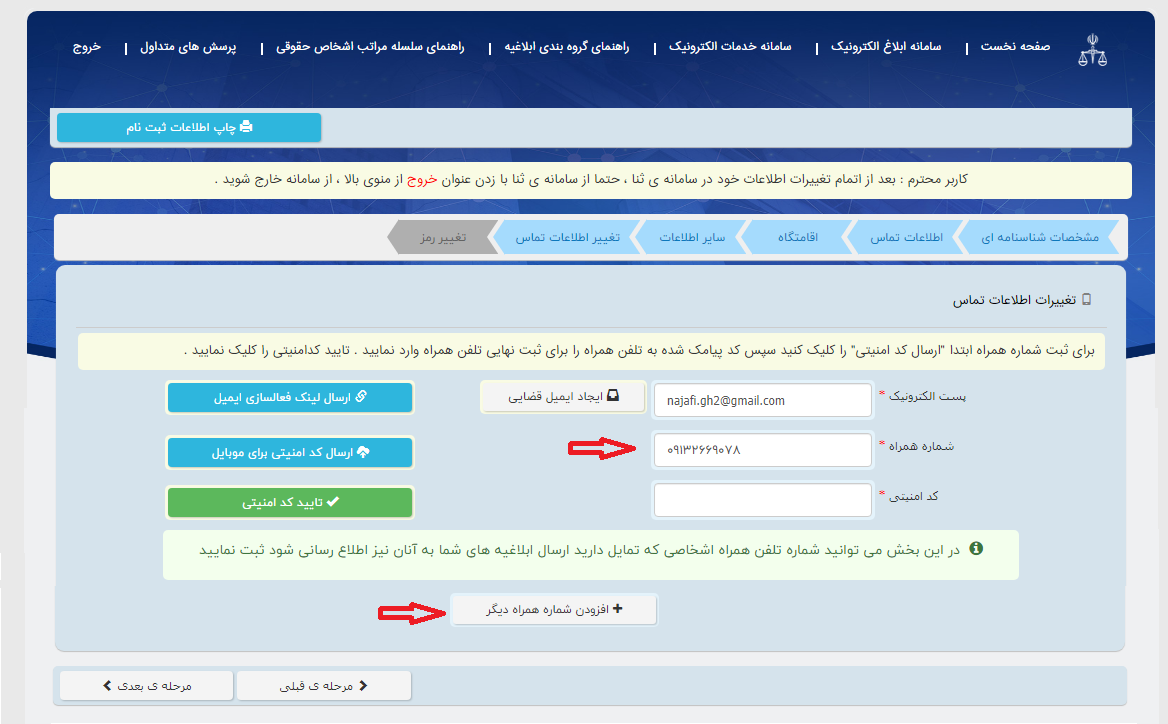Click the red خروج word in notice

[x=422, y=179]
